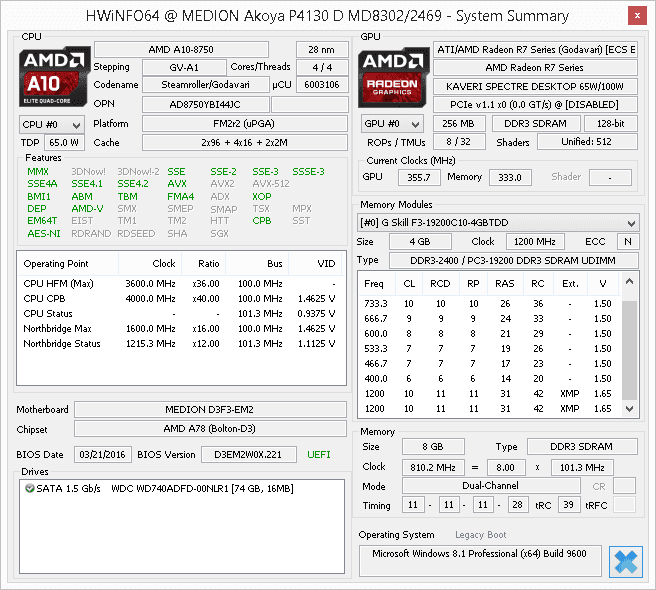Click the greyed Legacy Boot label
Image resolution: width=656 pixels, height=590 pixels.
tap(481, 535)
